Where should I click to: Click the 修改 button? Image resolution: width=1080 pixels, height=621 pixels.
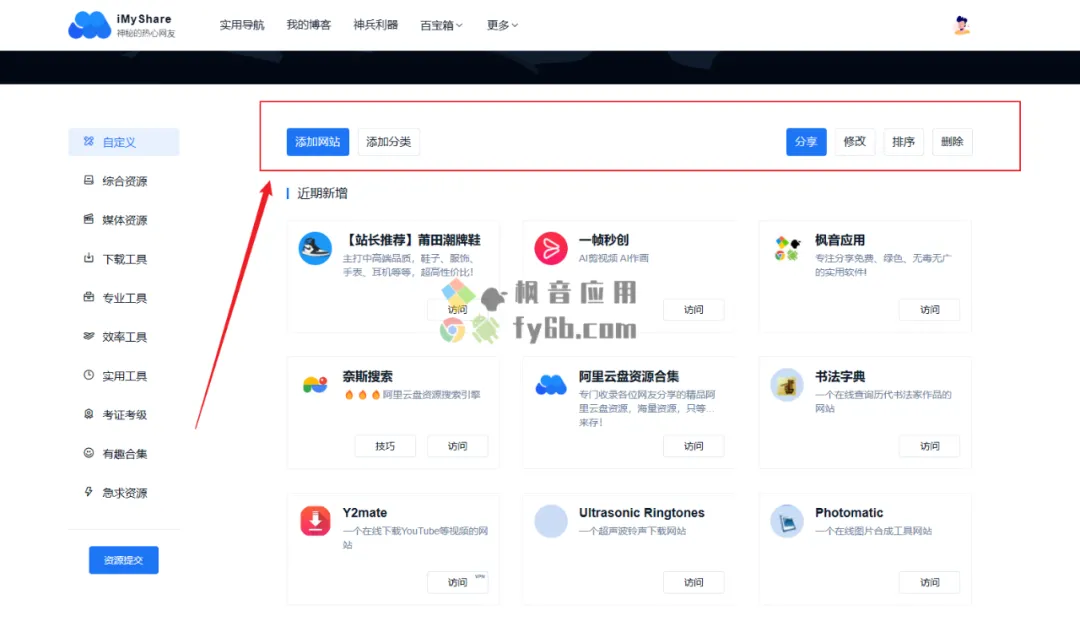click(x=855, y=142)
